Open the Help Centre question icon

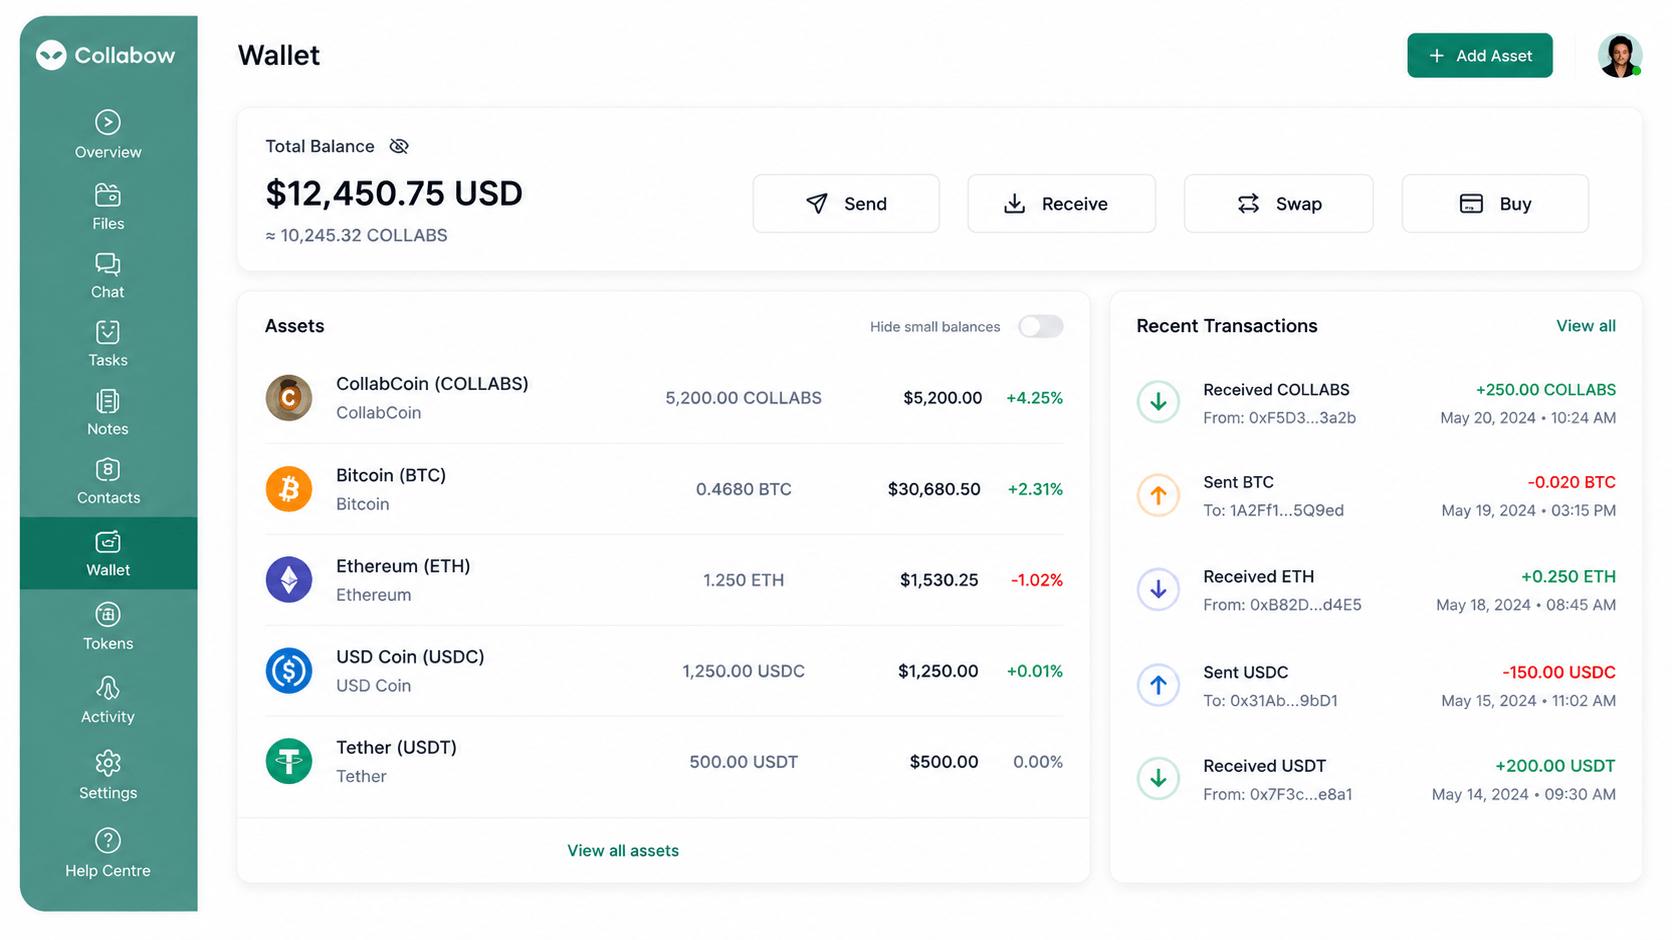click(108, 840)
